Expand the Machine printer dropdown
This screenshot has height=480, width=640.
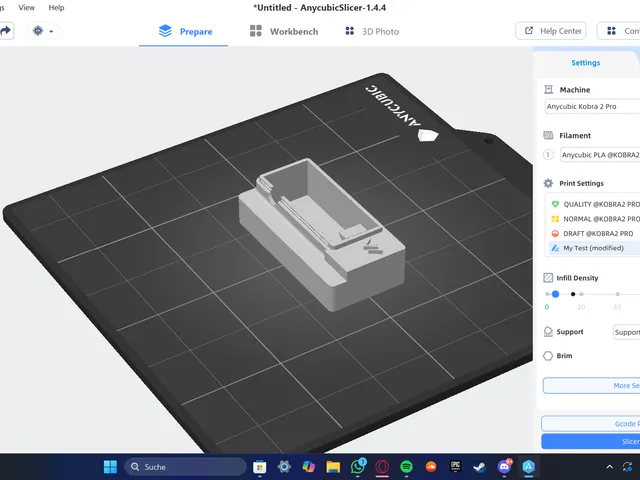[x=592, y=106]
